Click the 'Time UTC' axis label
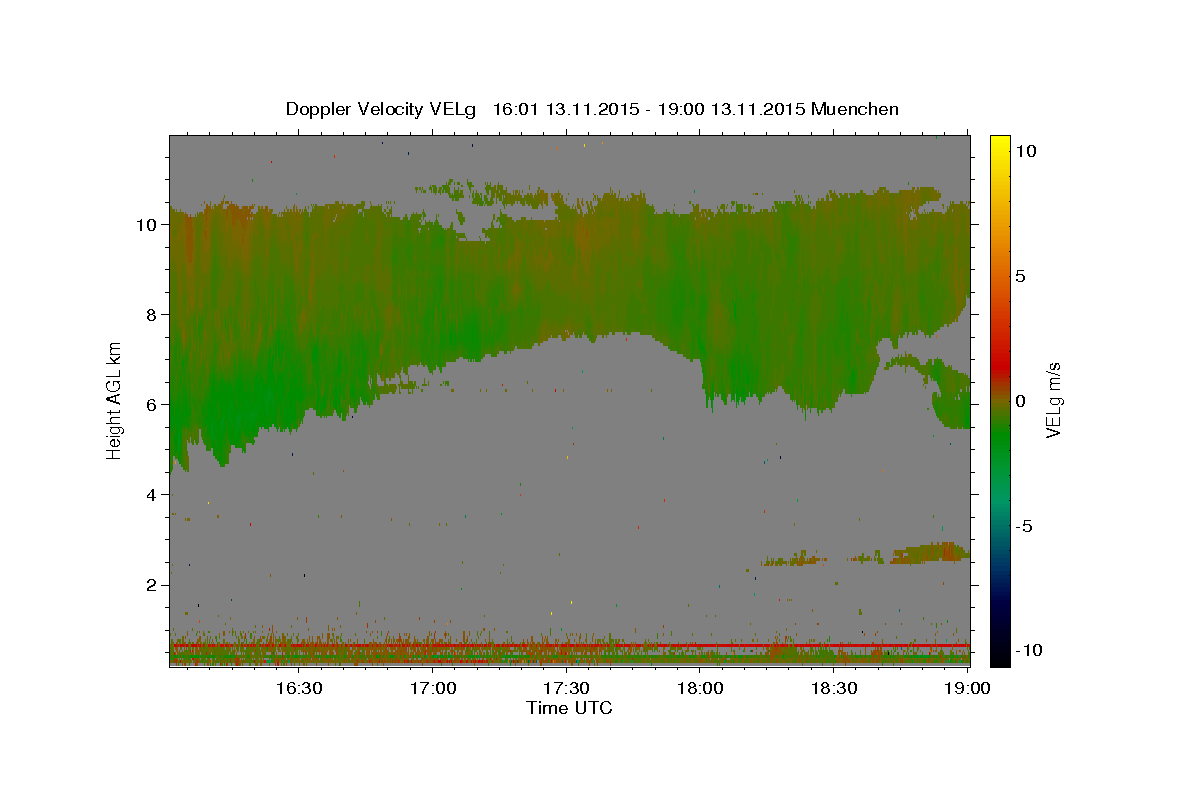This screenshot has width=1200, height=800. tap(569, 708)
